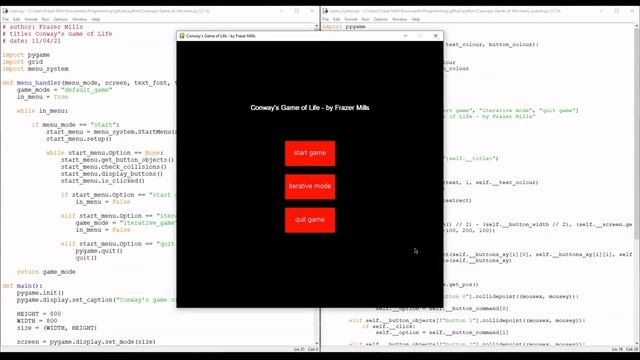This screenshot has width=640, height=360.
Task: Open Run menu in menu_system.py window
Action: (x=365, y=19)
